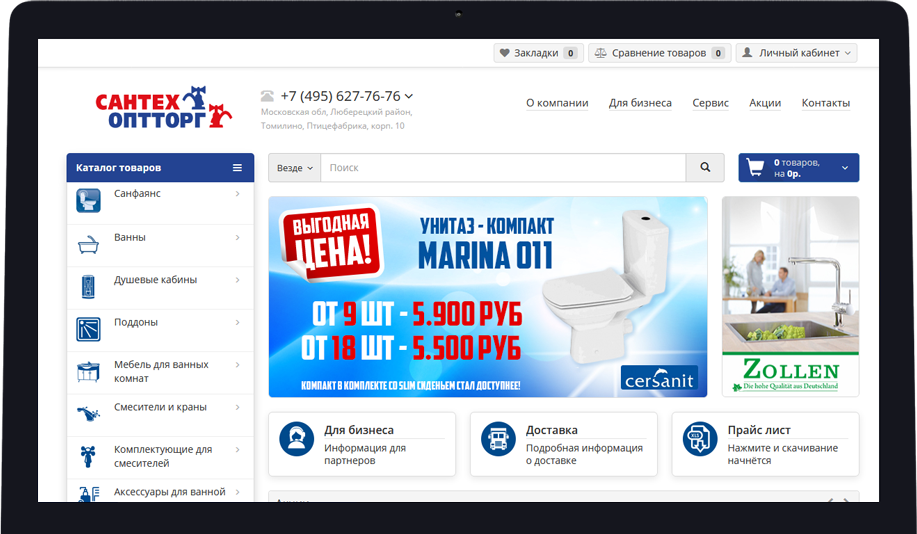Open Доставка info card
The height and width of the screenshot is (534, 917).
click(x=564, y=445)
